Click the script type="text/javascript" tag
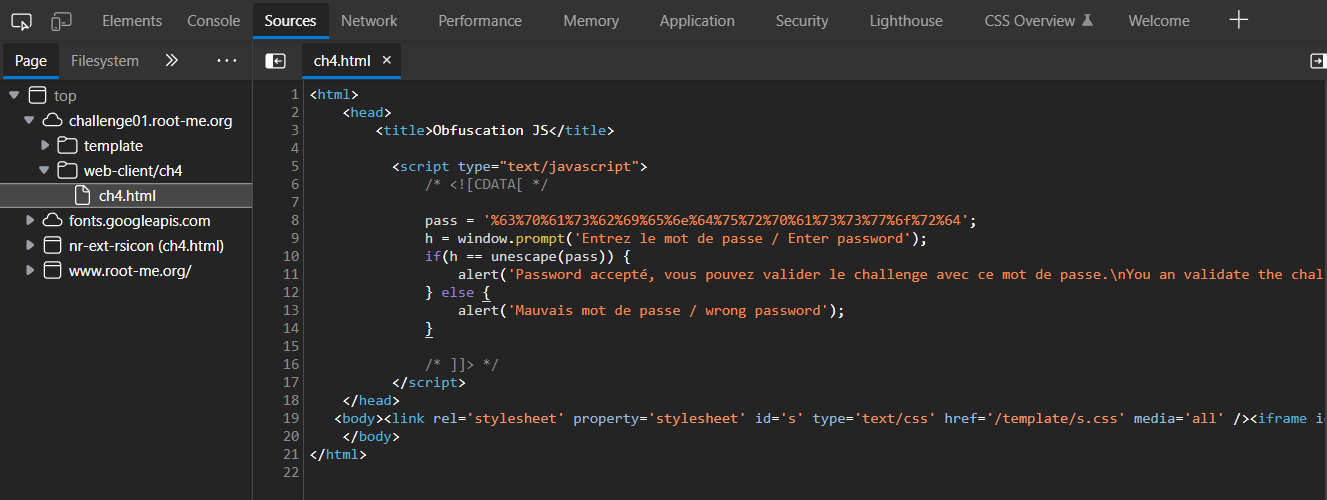This screenshot has height=500, width=1327. [520, 166]
